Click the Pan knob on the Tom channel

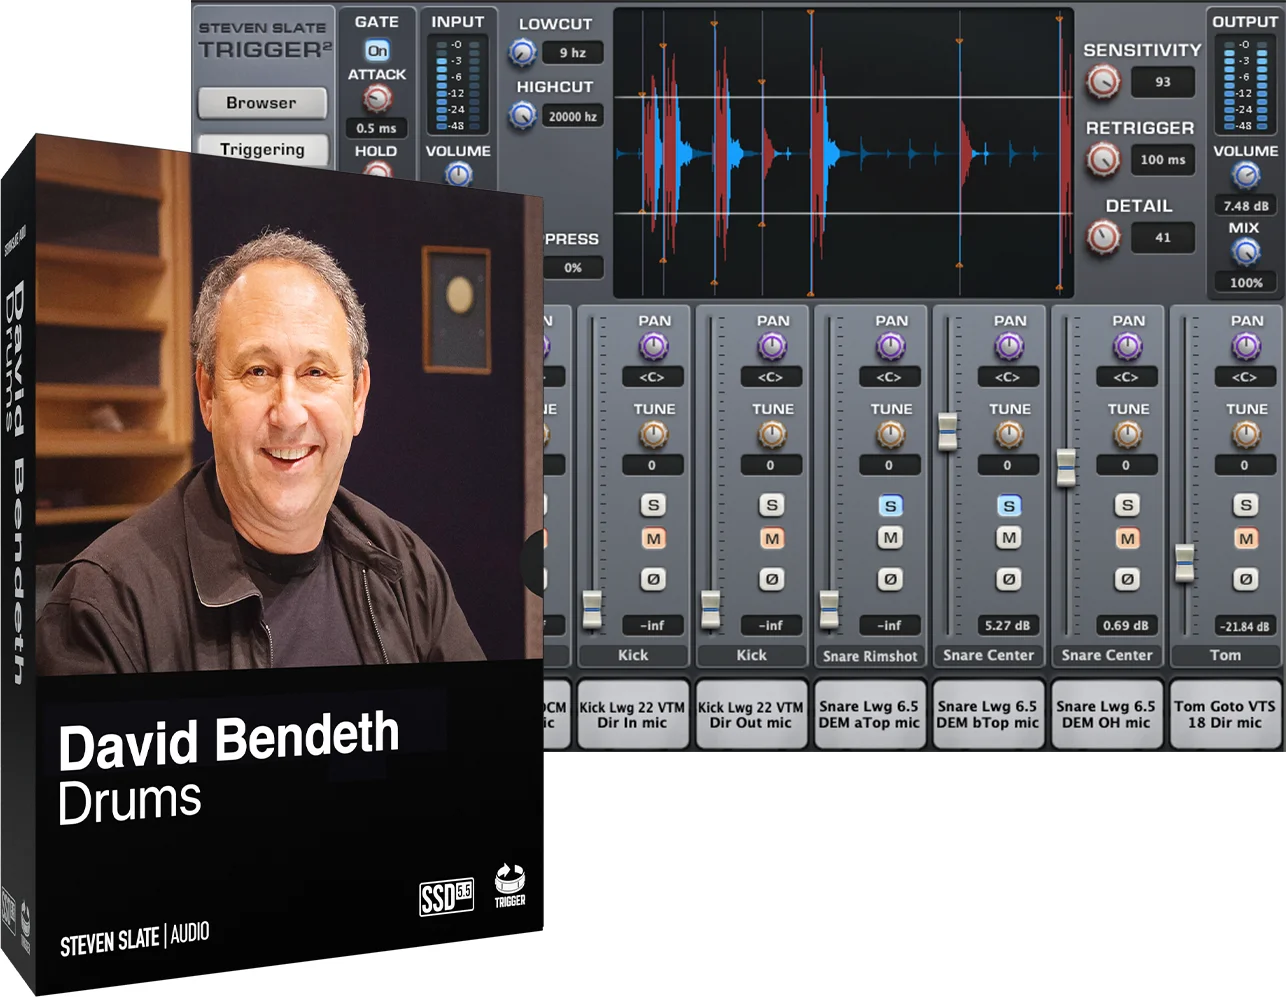[1246, 347]
